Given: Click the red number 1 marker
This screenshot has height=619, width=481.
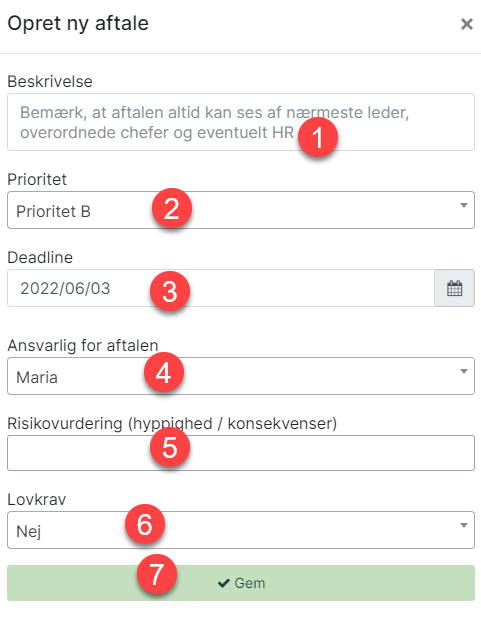Looking at the screenshot, I should [318, 137].
